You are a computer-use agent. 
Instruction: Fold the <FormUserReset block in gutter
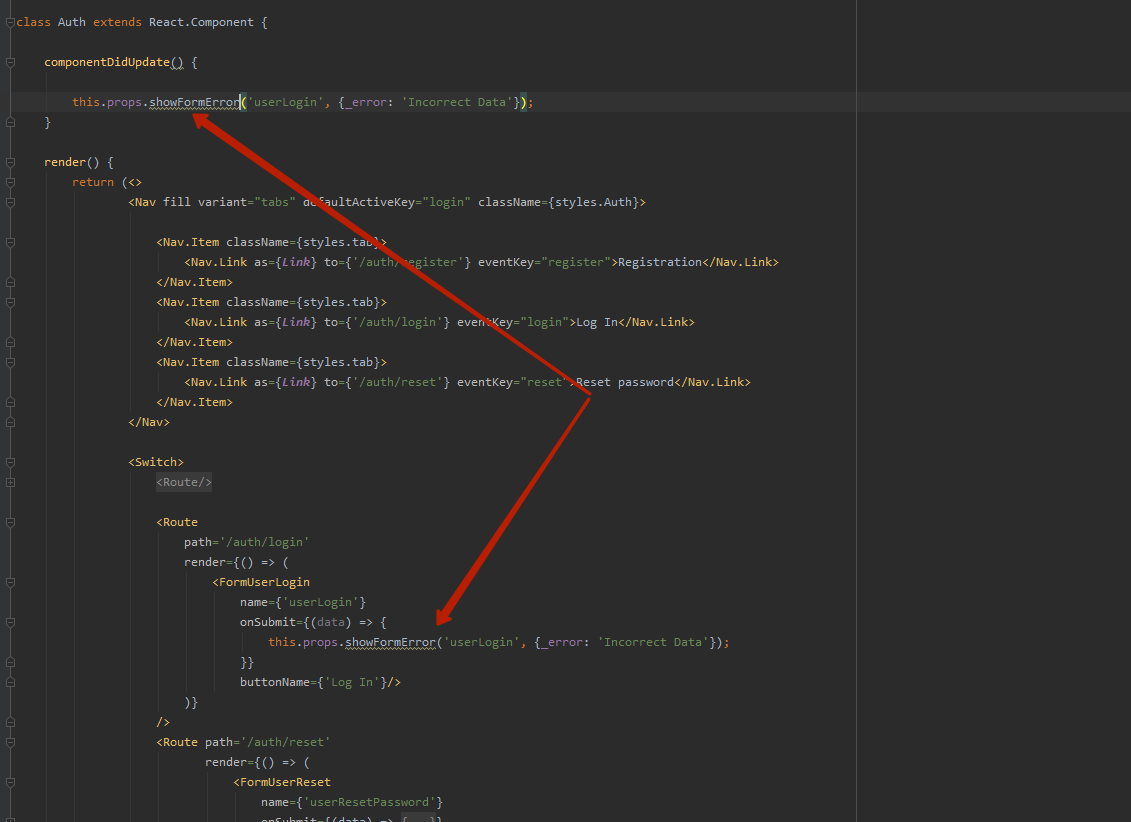(x=10, y=782)
